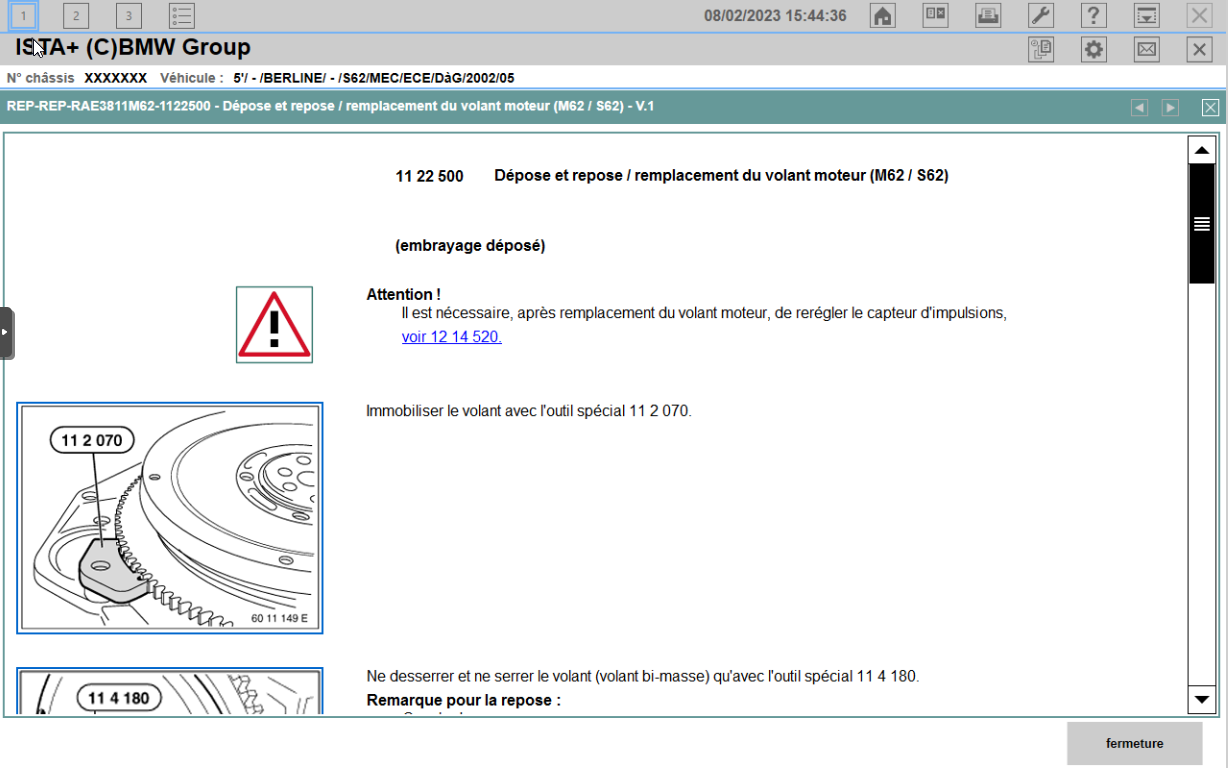Follow the link voir 12 14 520

(452, 338)
